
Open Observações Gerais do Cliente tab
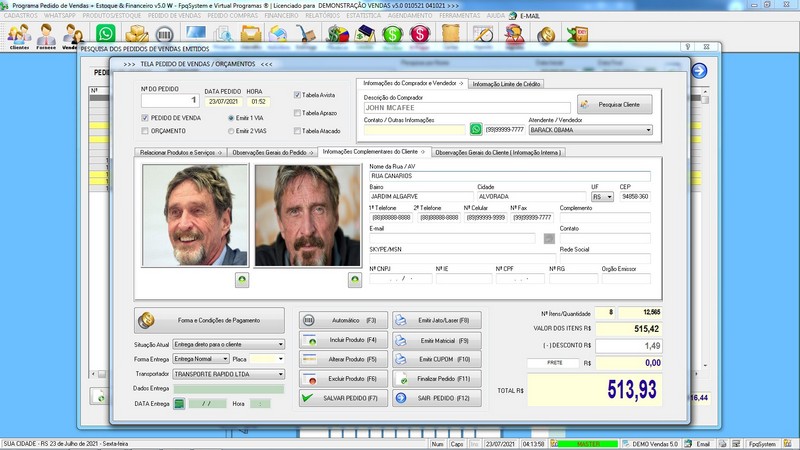click(x=498, y=153)
